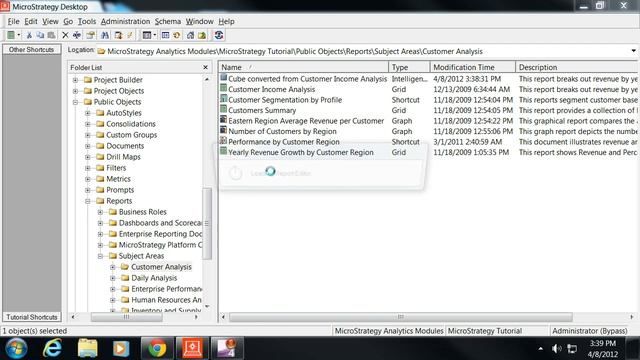The width and height of the screenshot is (640, 360).
Task: Click the Search binoculars toolbar icon
Action: click(105, 35)
